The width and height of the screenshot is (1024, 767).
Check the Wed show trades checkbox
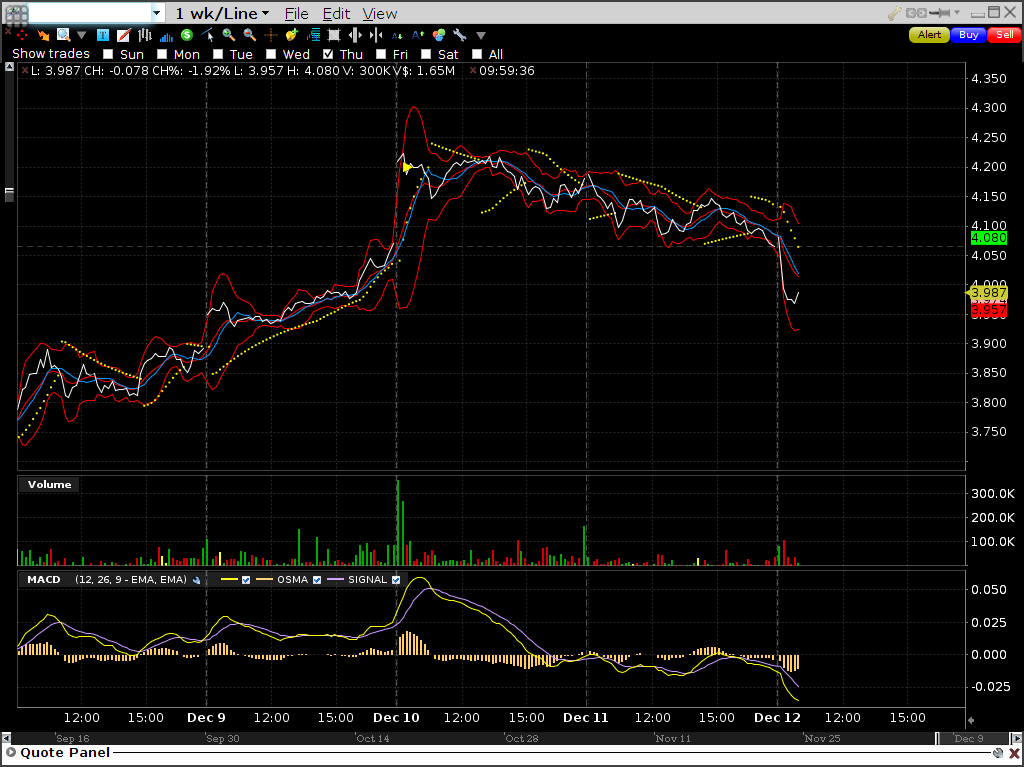tap(271, 54)
